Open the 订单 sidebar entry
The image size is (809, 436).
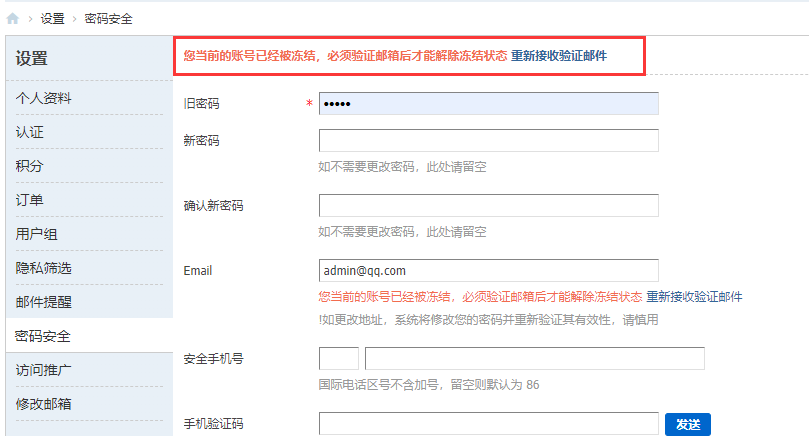pos(30,200)
